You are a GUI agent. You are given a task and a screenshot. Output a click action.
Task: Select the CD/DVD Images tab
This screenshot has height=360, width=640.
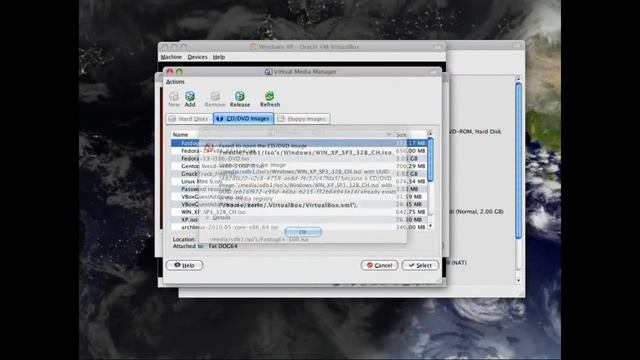pos(243,119)
